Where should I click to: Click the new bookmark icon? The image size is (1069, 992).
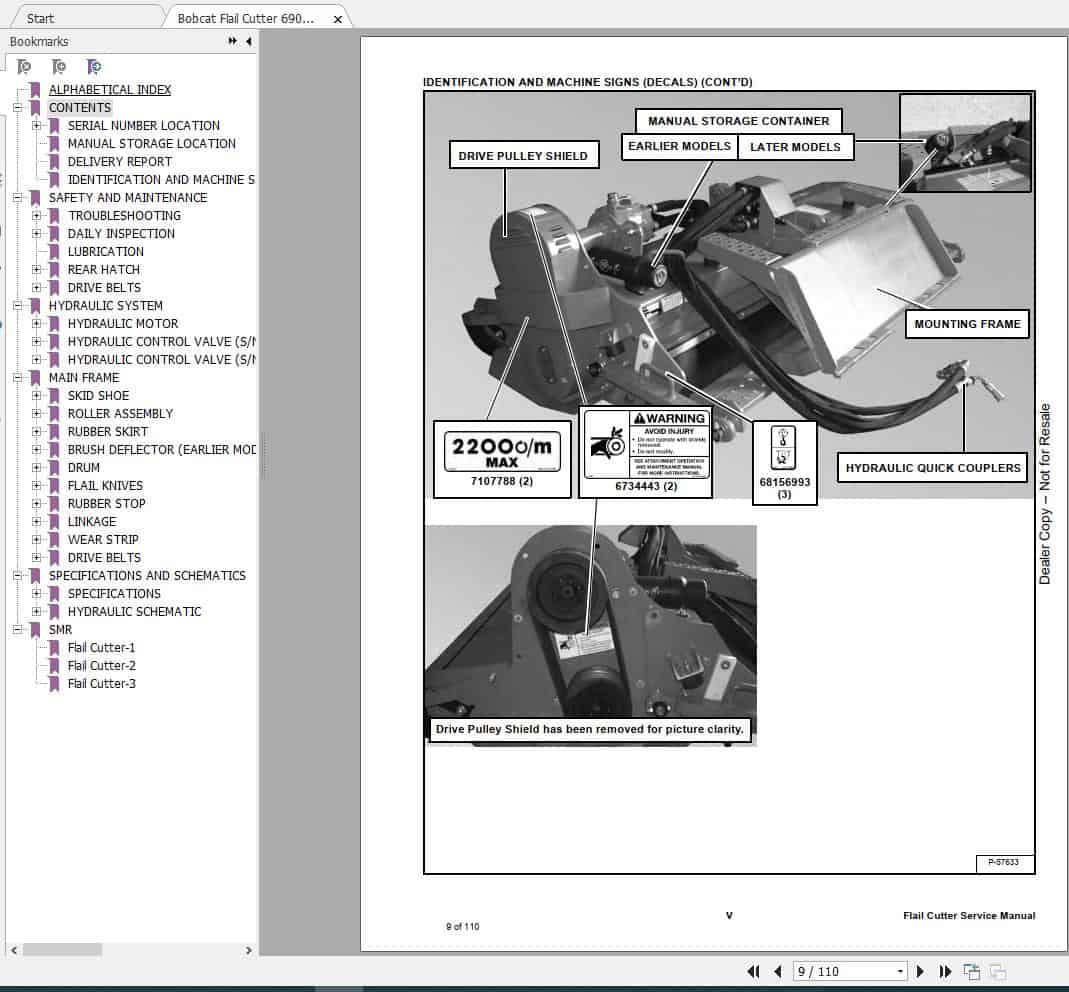(59, 67)
